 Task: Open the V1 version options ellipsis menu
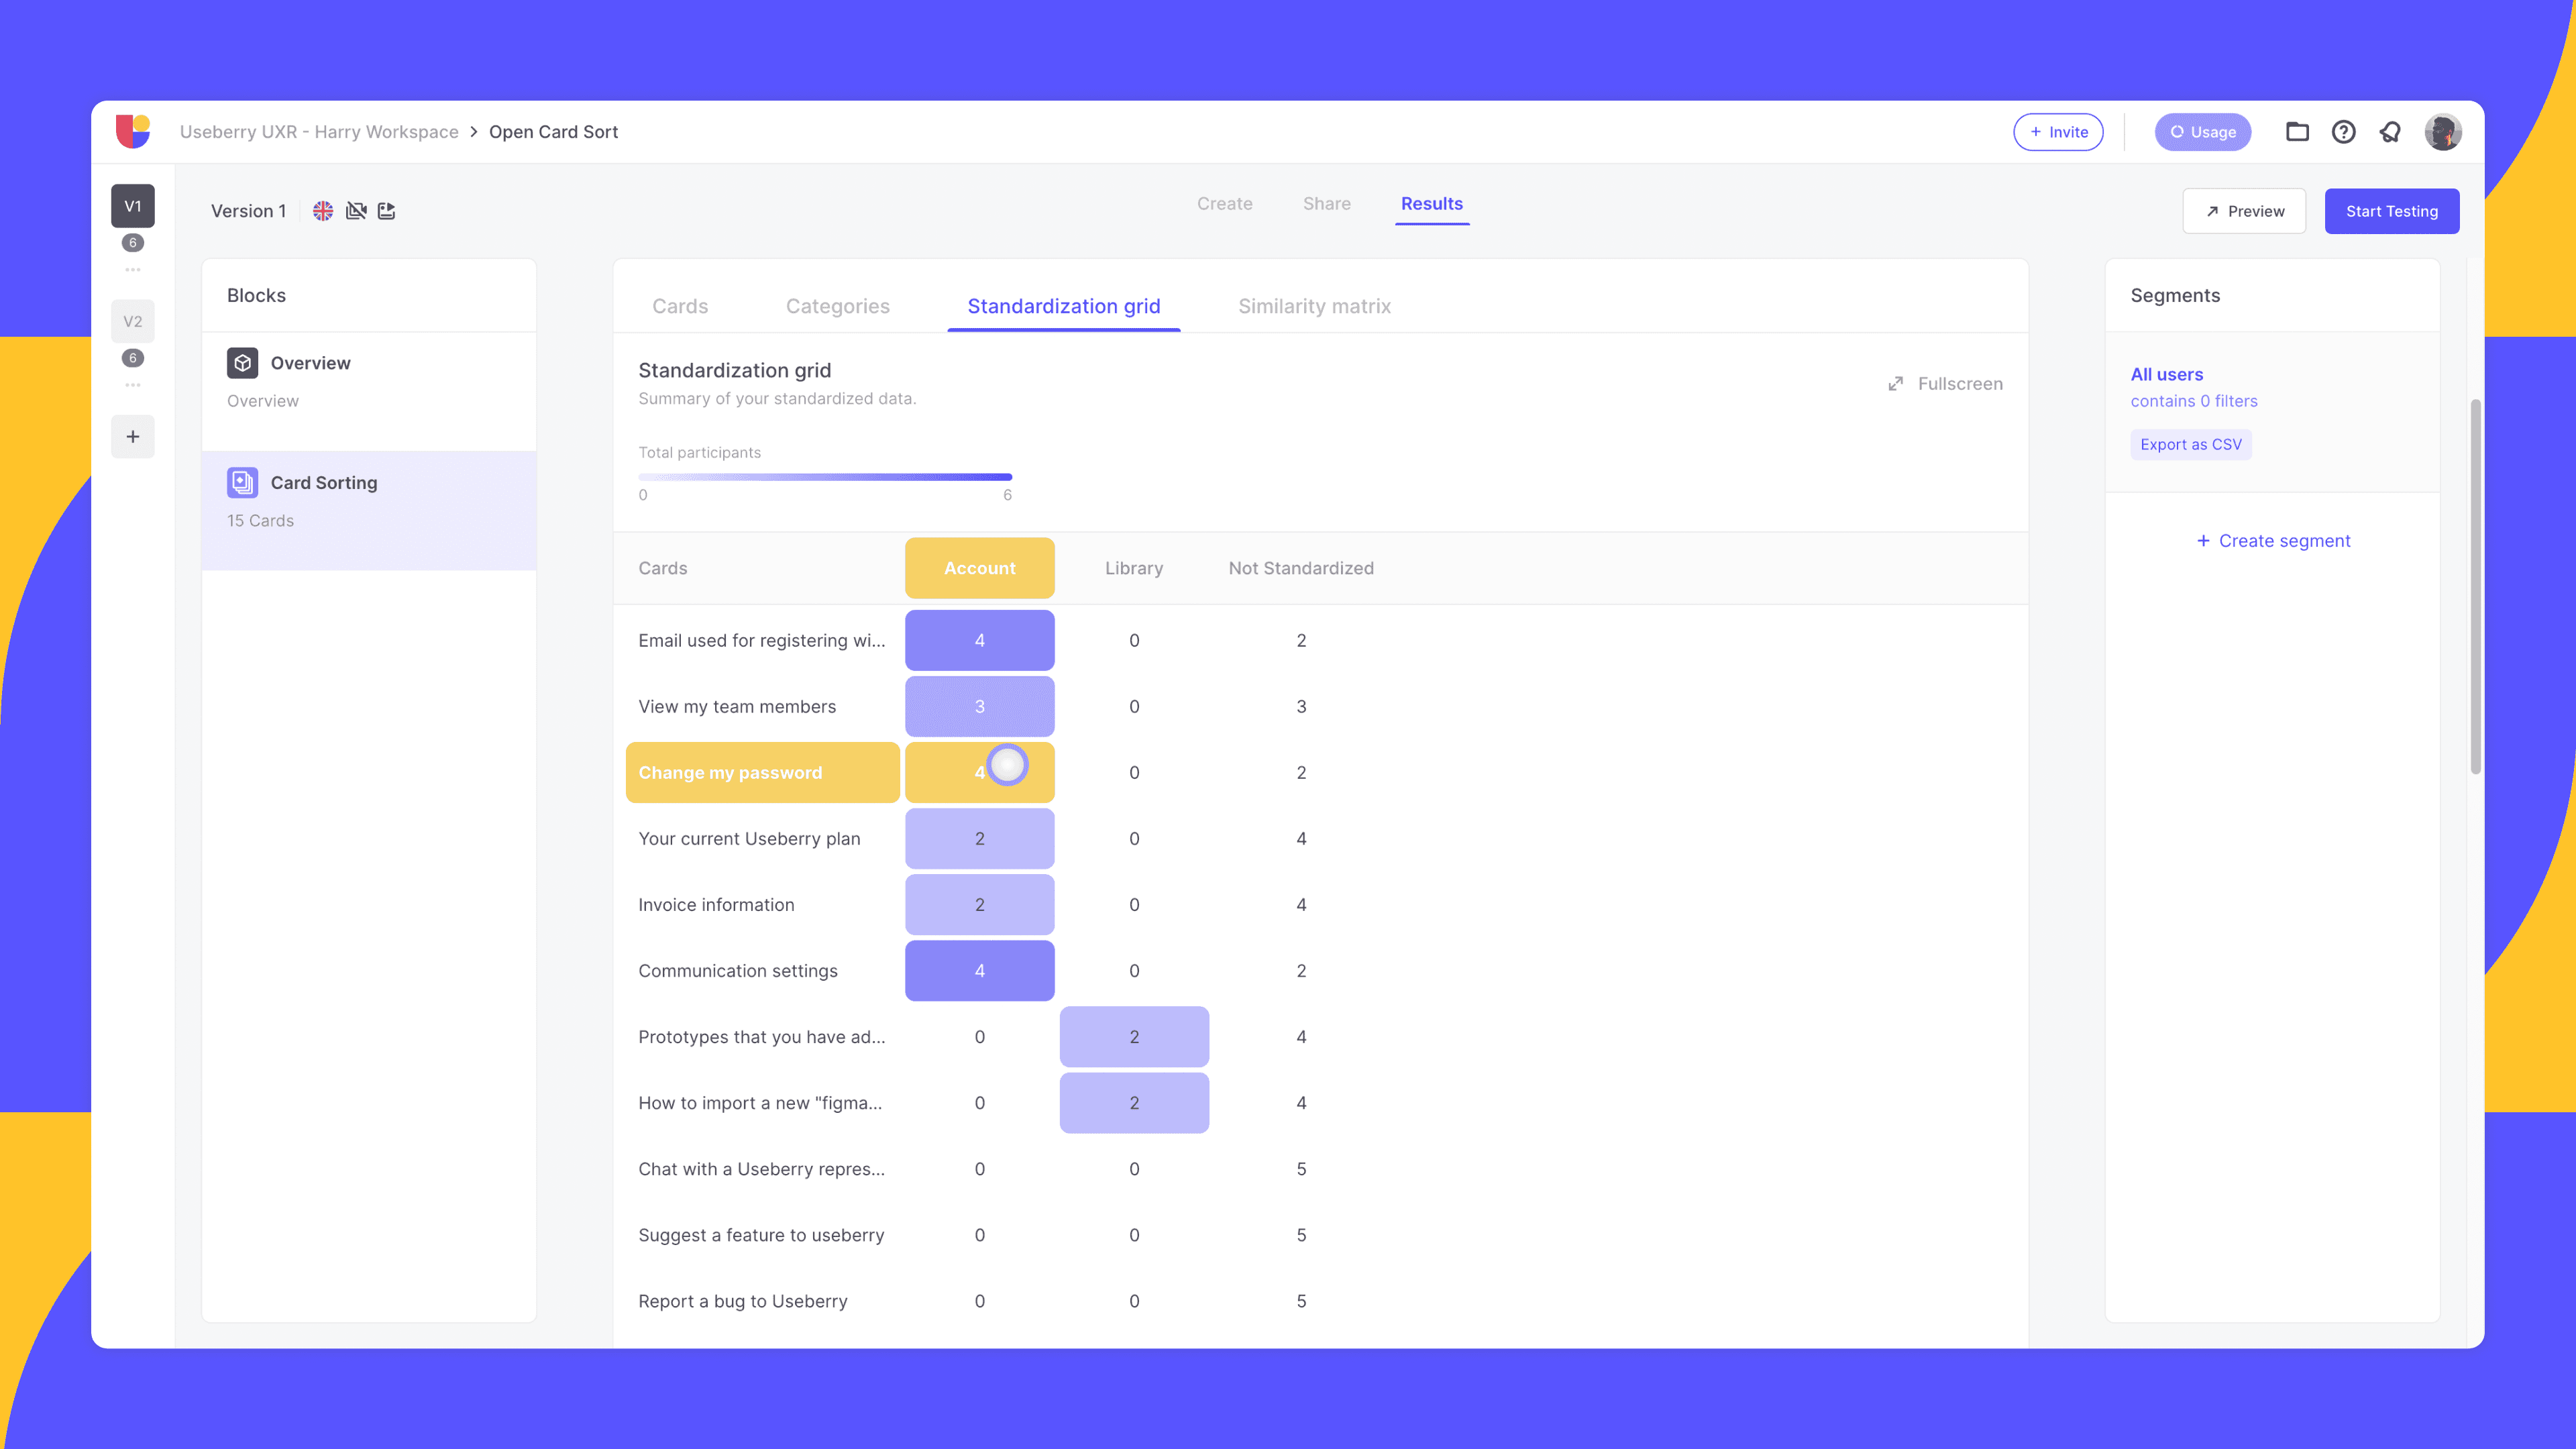[133, 268]
